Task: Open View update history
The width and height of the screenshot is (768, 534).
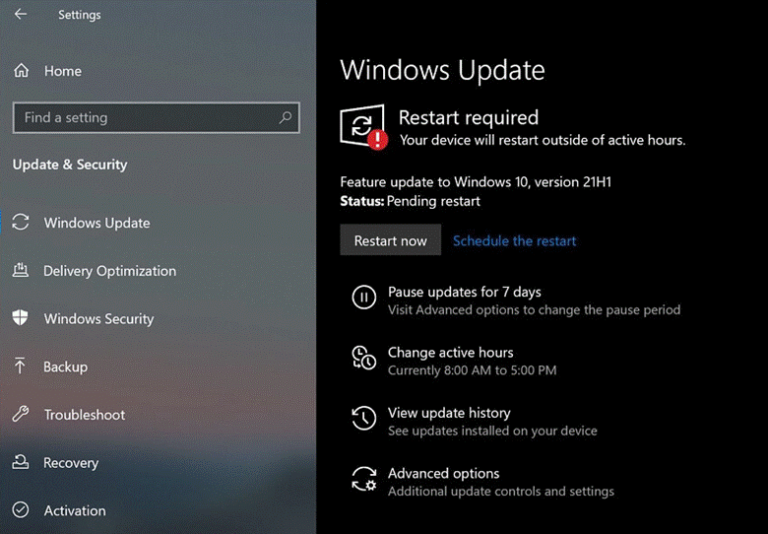Action: 449,413
